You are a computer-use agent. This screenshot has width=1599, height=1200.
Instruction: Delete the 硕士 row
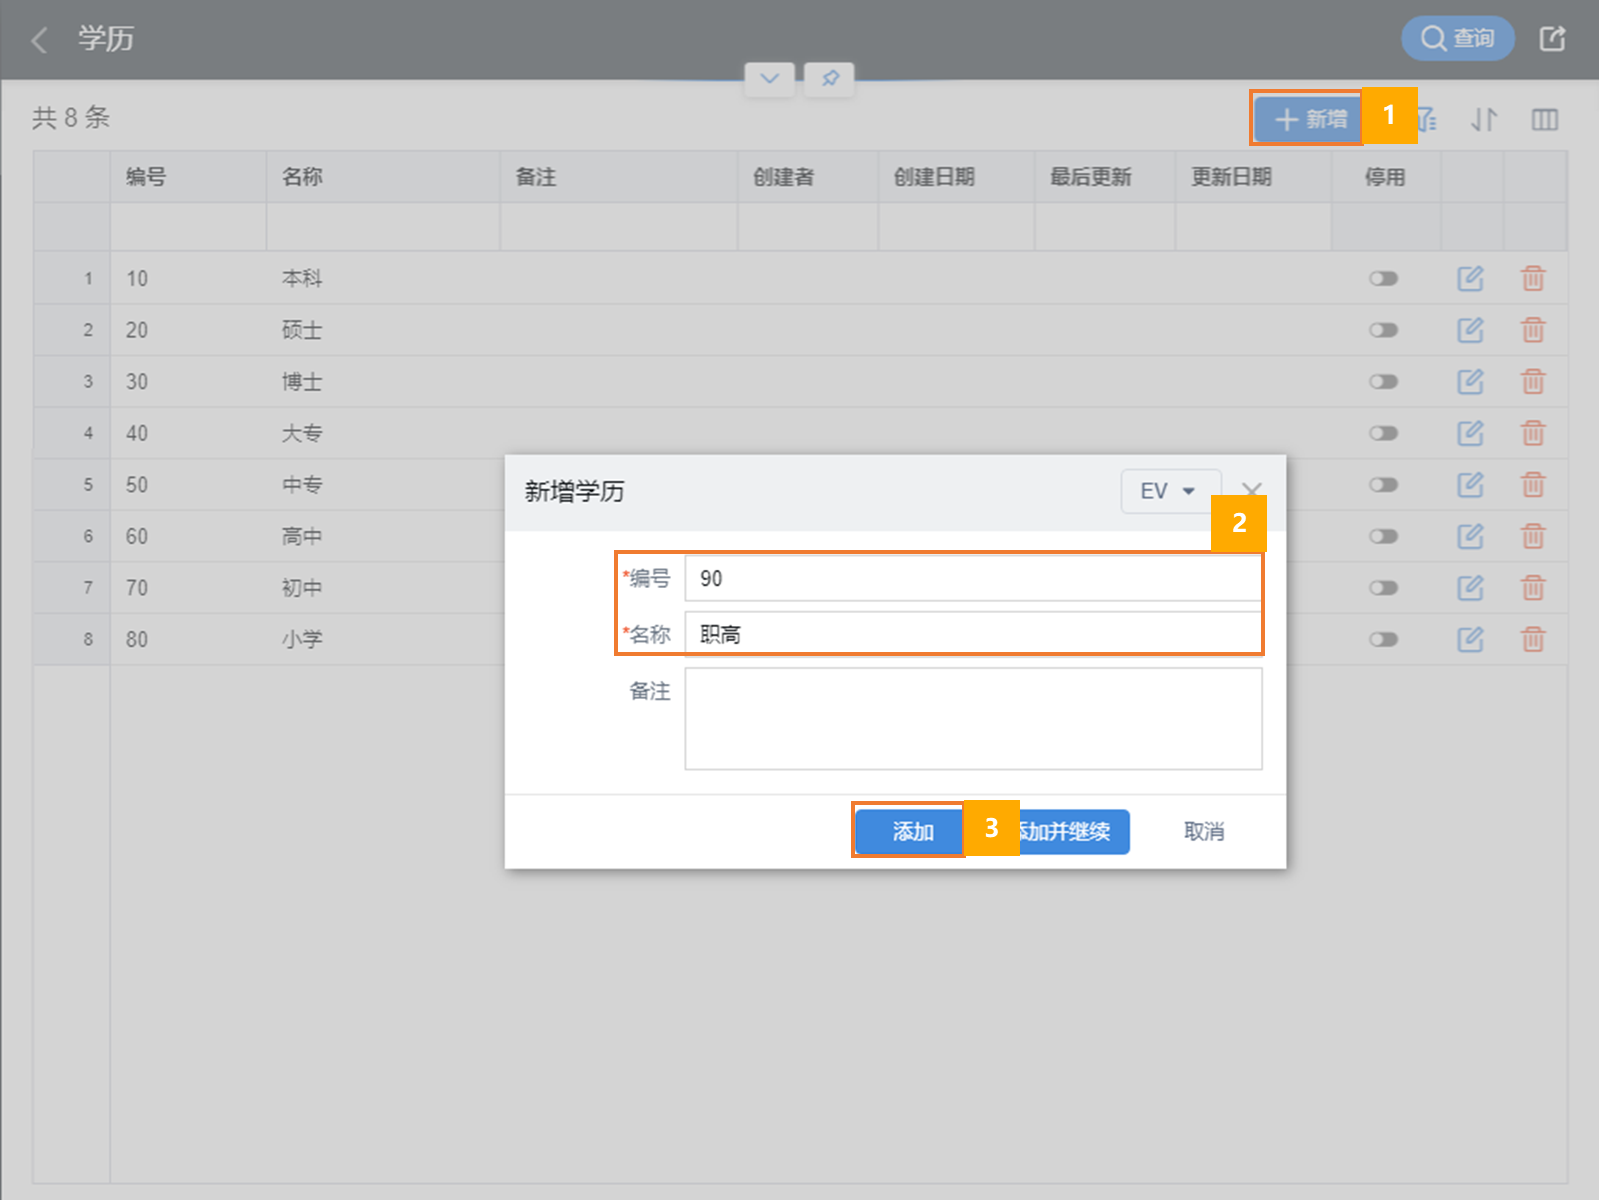point(1533,330)
